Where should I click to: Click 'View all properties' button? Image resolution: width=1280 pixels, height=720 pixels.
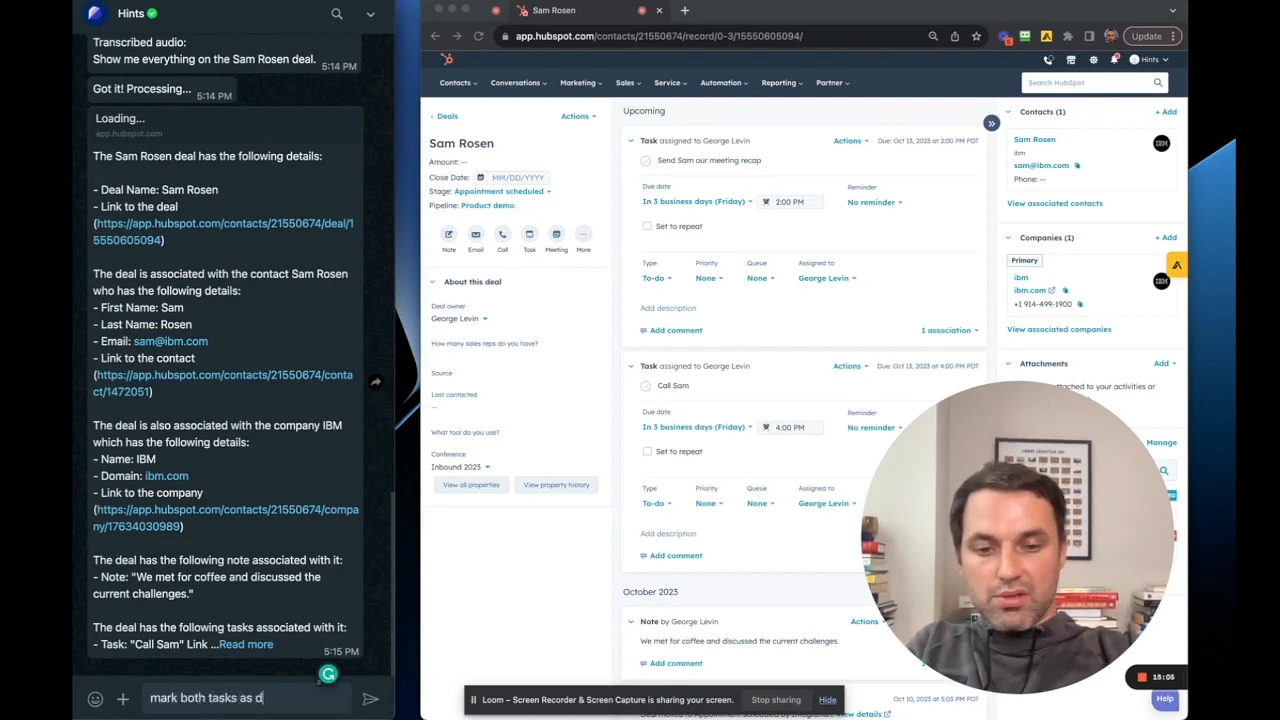coord(471,485)
